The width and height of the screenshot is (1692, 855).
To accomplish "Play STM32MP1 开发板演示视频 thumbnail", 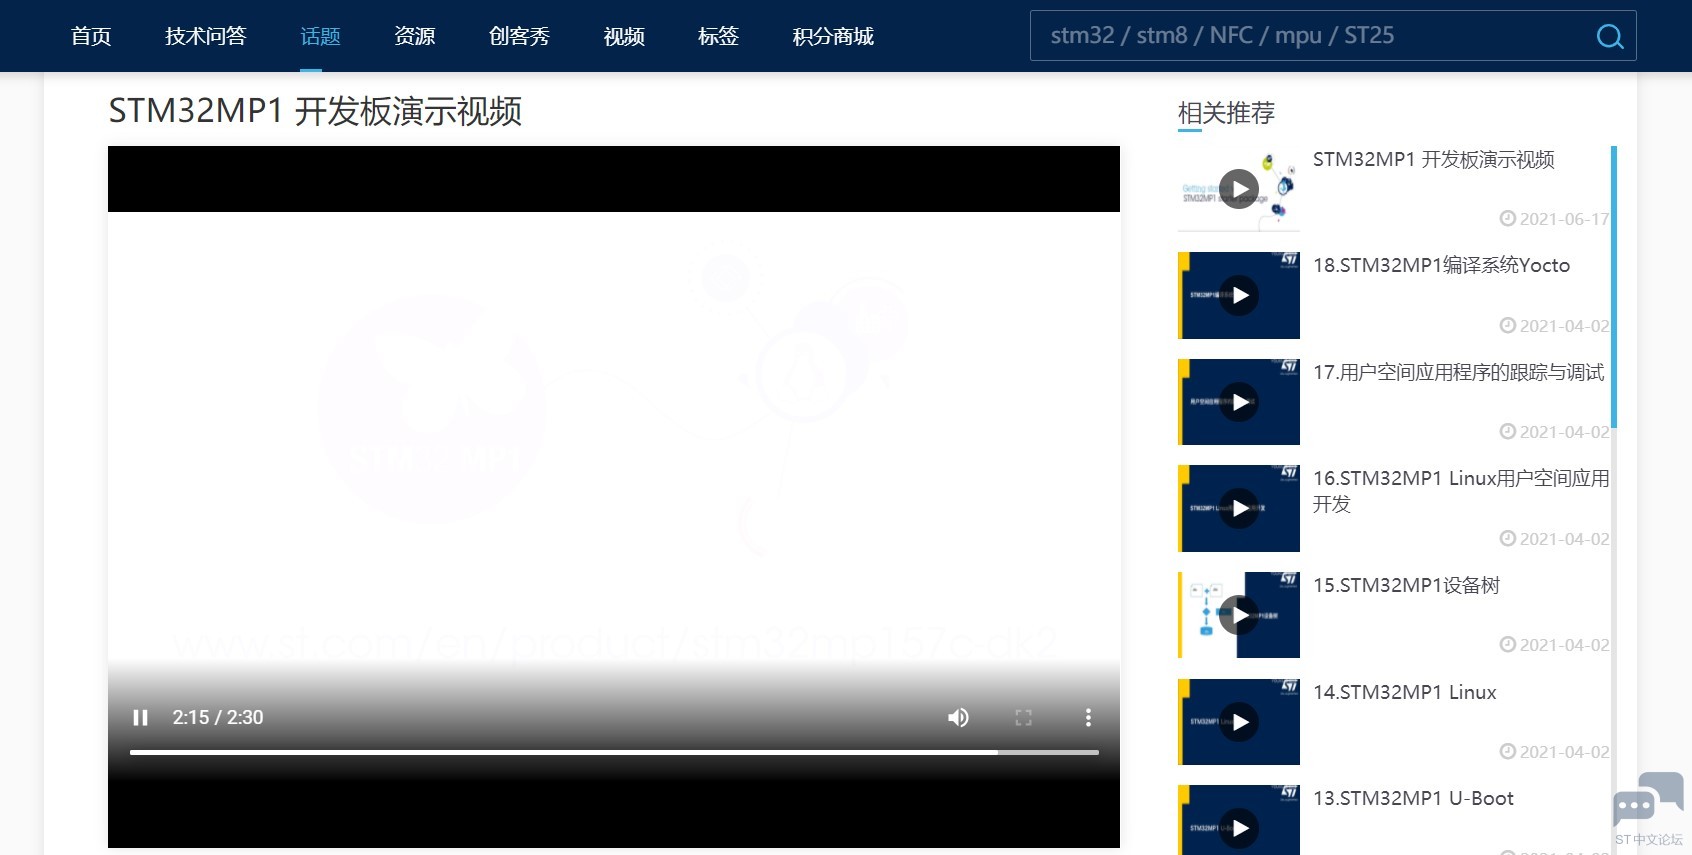I will (x=1239, y=189).
